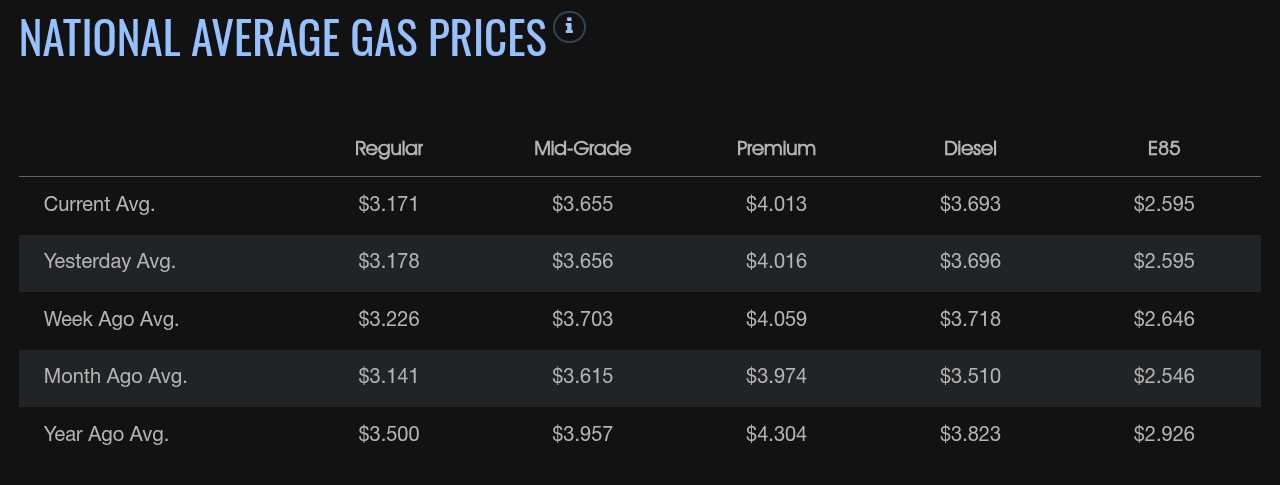The width and height of the screenshot is (1280, 485).
Task: Select the Premium column header
Action: (776, 149)
